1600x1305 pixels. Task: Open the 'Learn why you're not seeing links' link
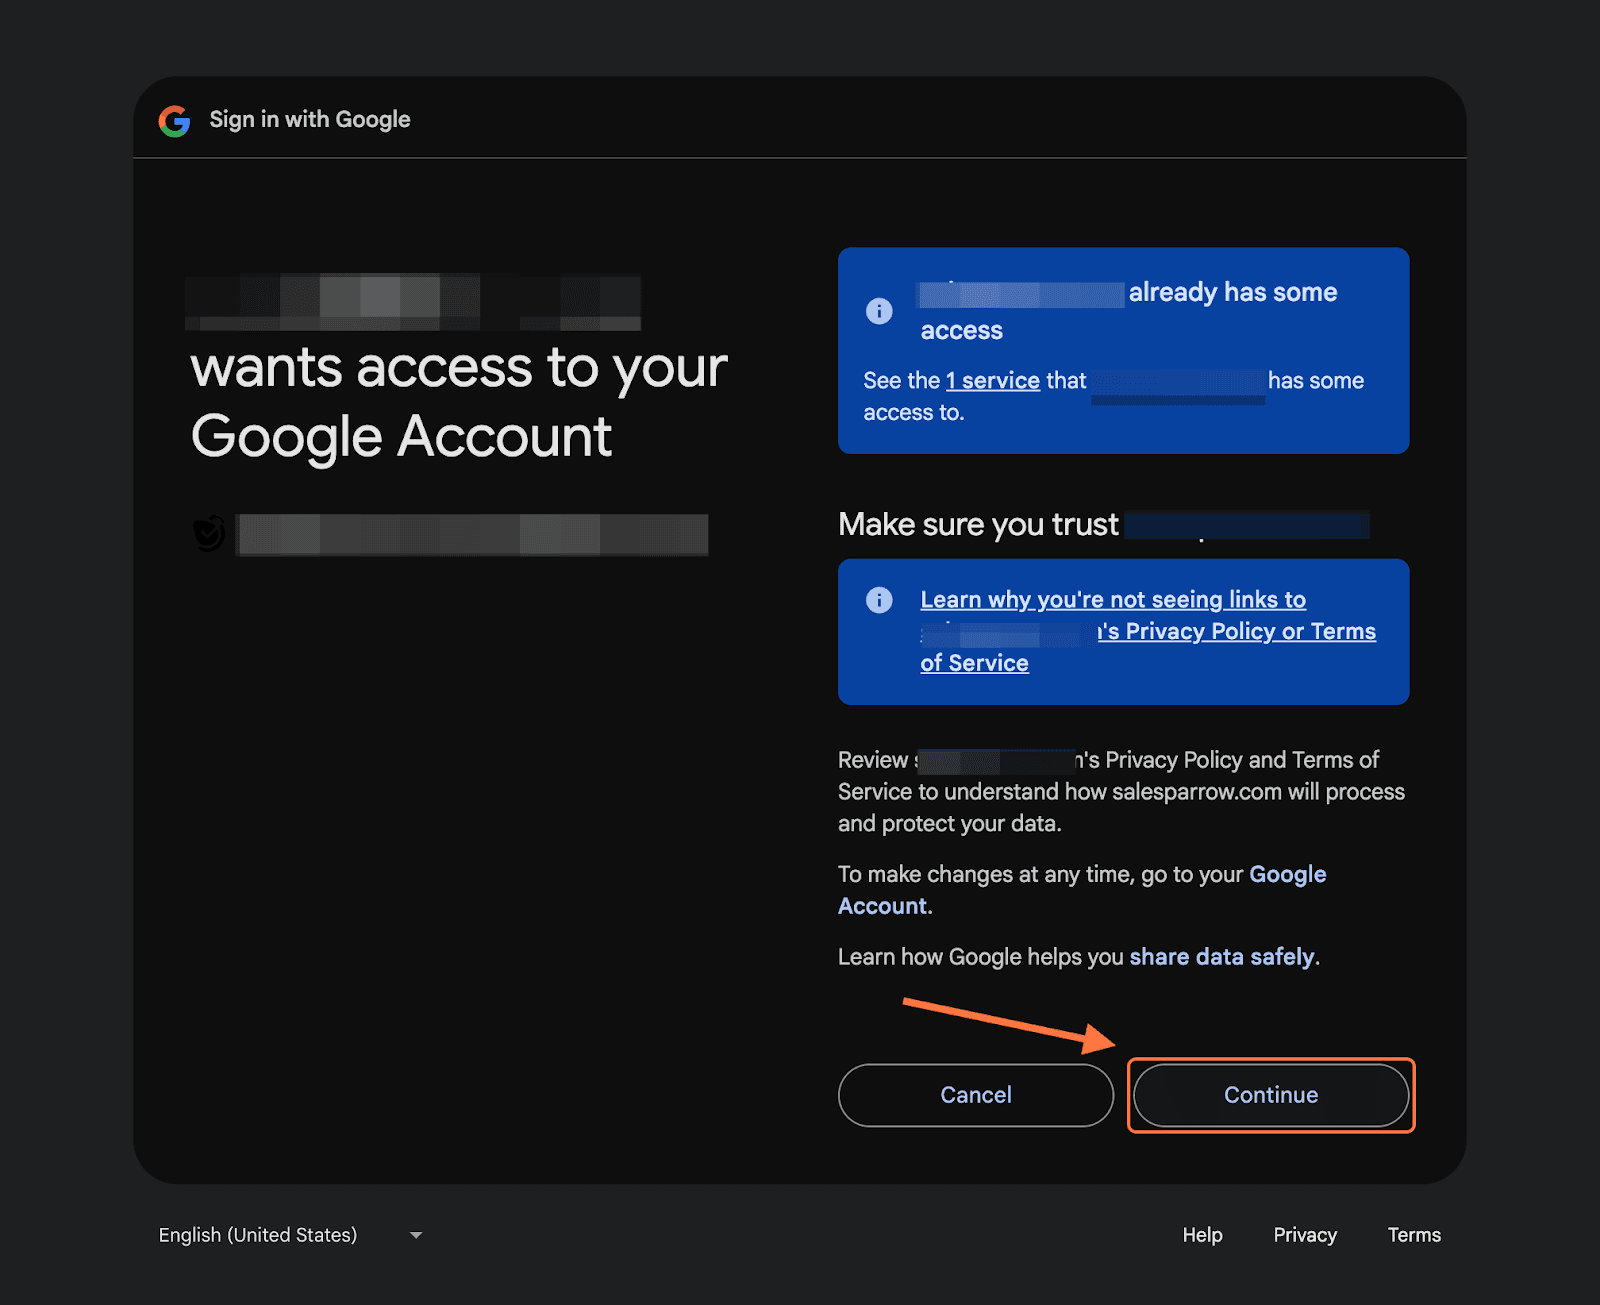(x=1112, y=600)
